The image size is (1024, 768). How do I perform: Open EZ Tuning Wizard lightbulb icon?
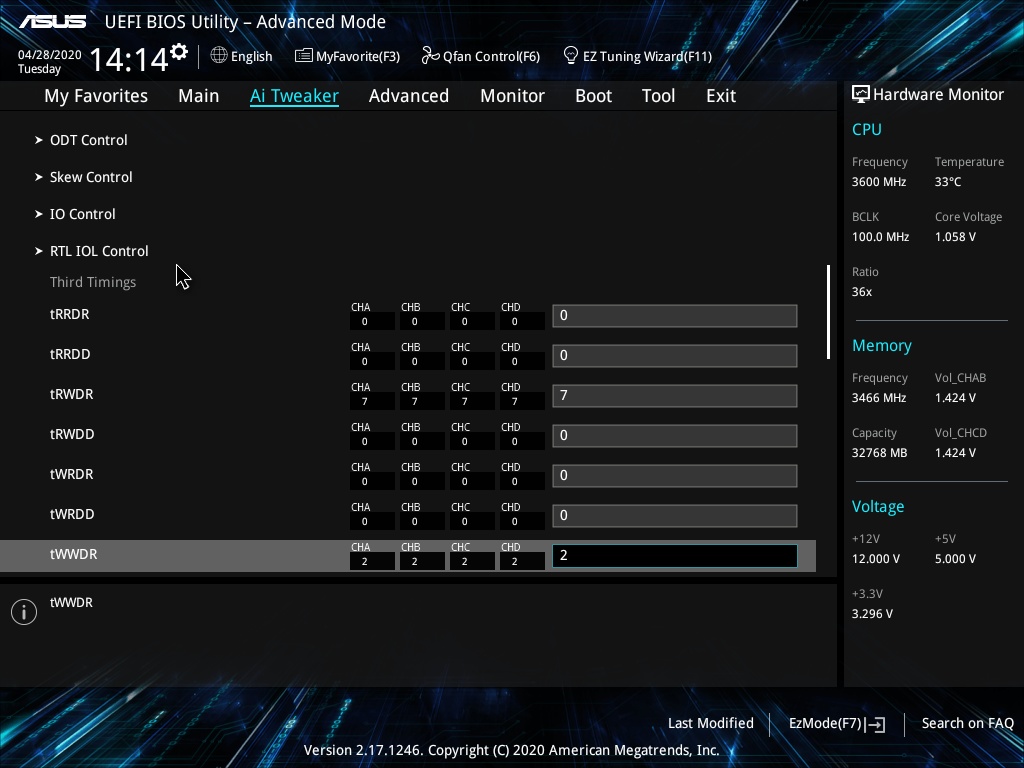(x=571, y=56)
